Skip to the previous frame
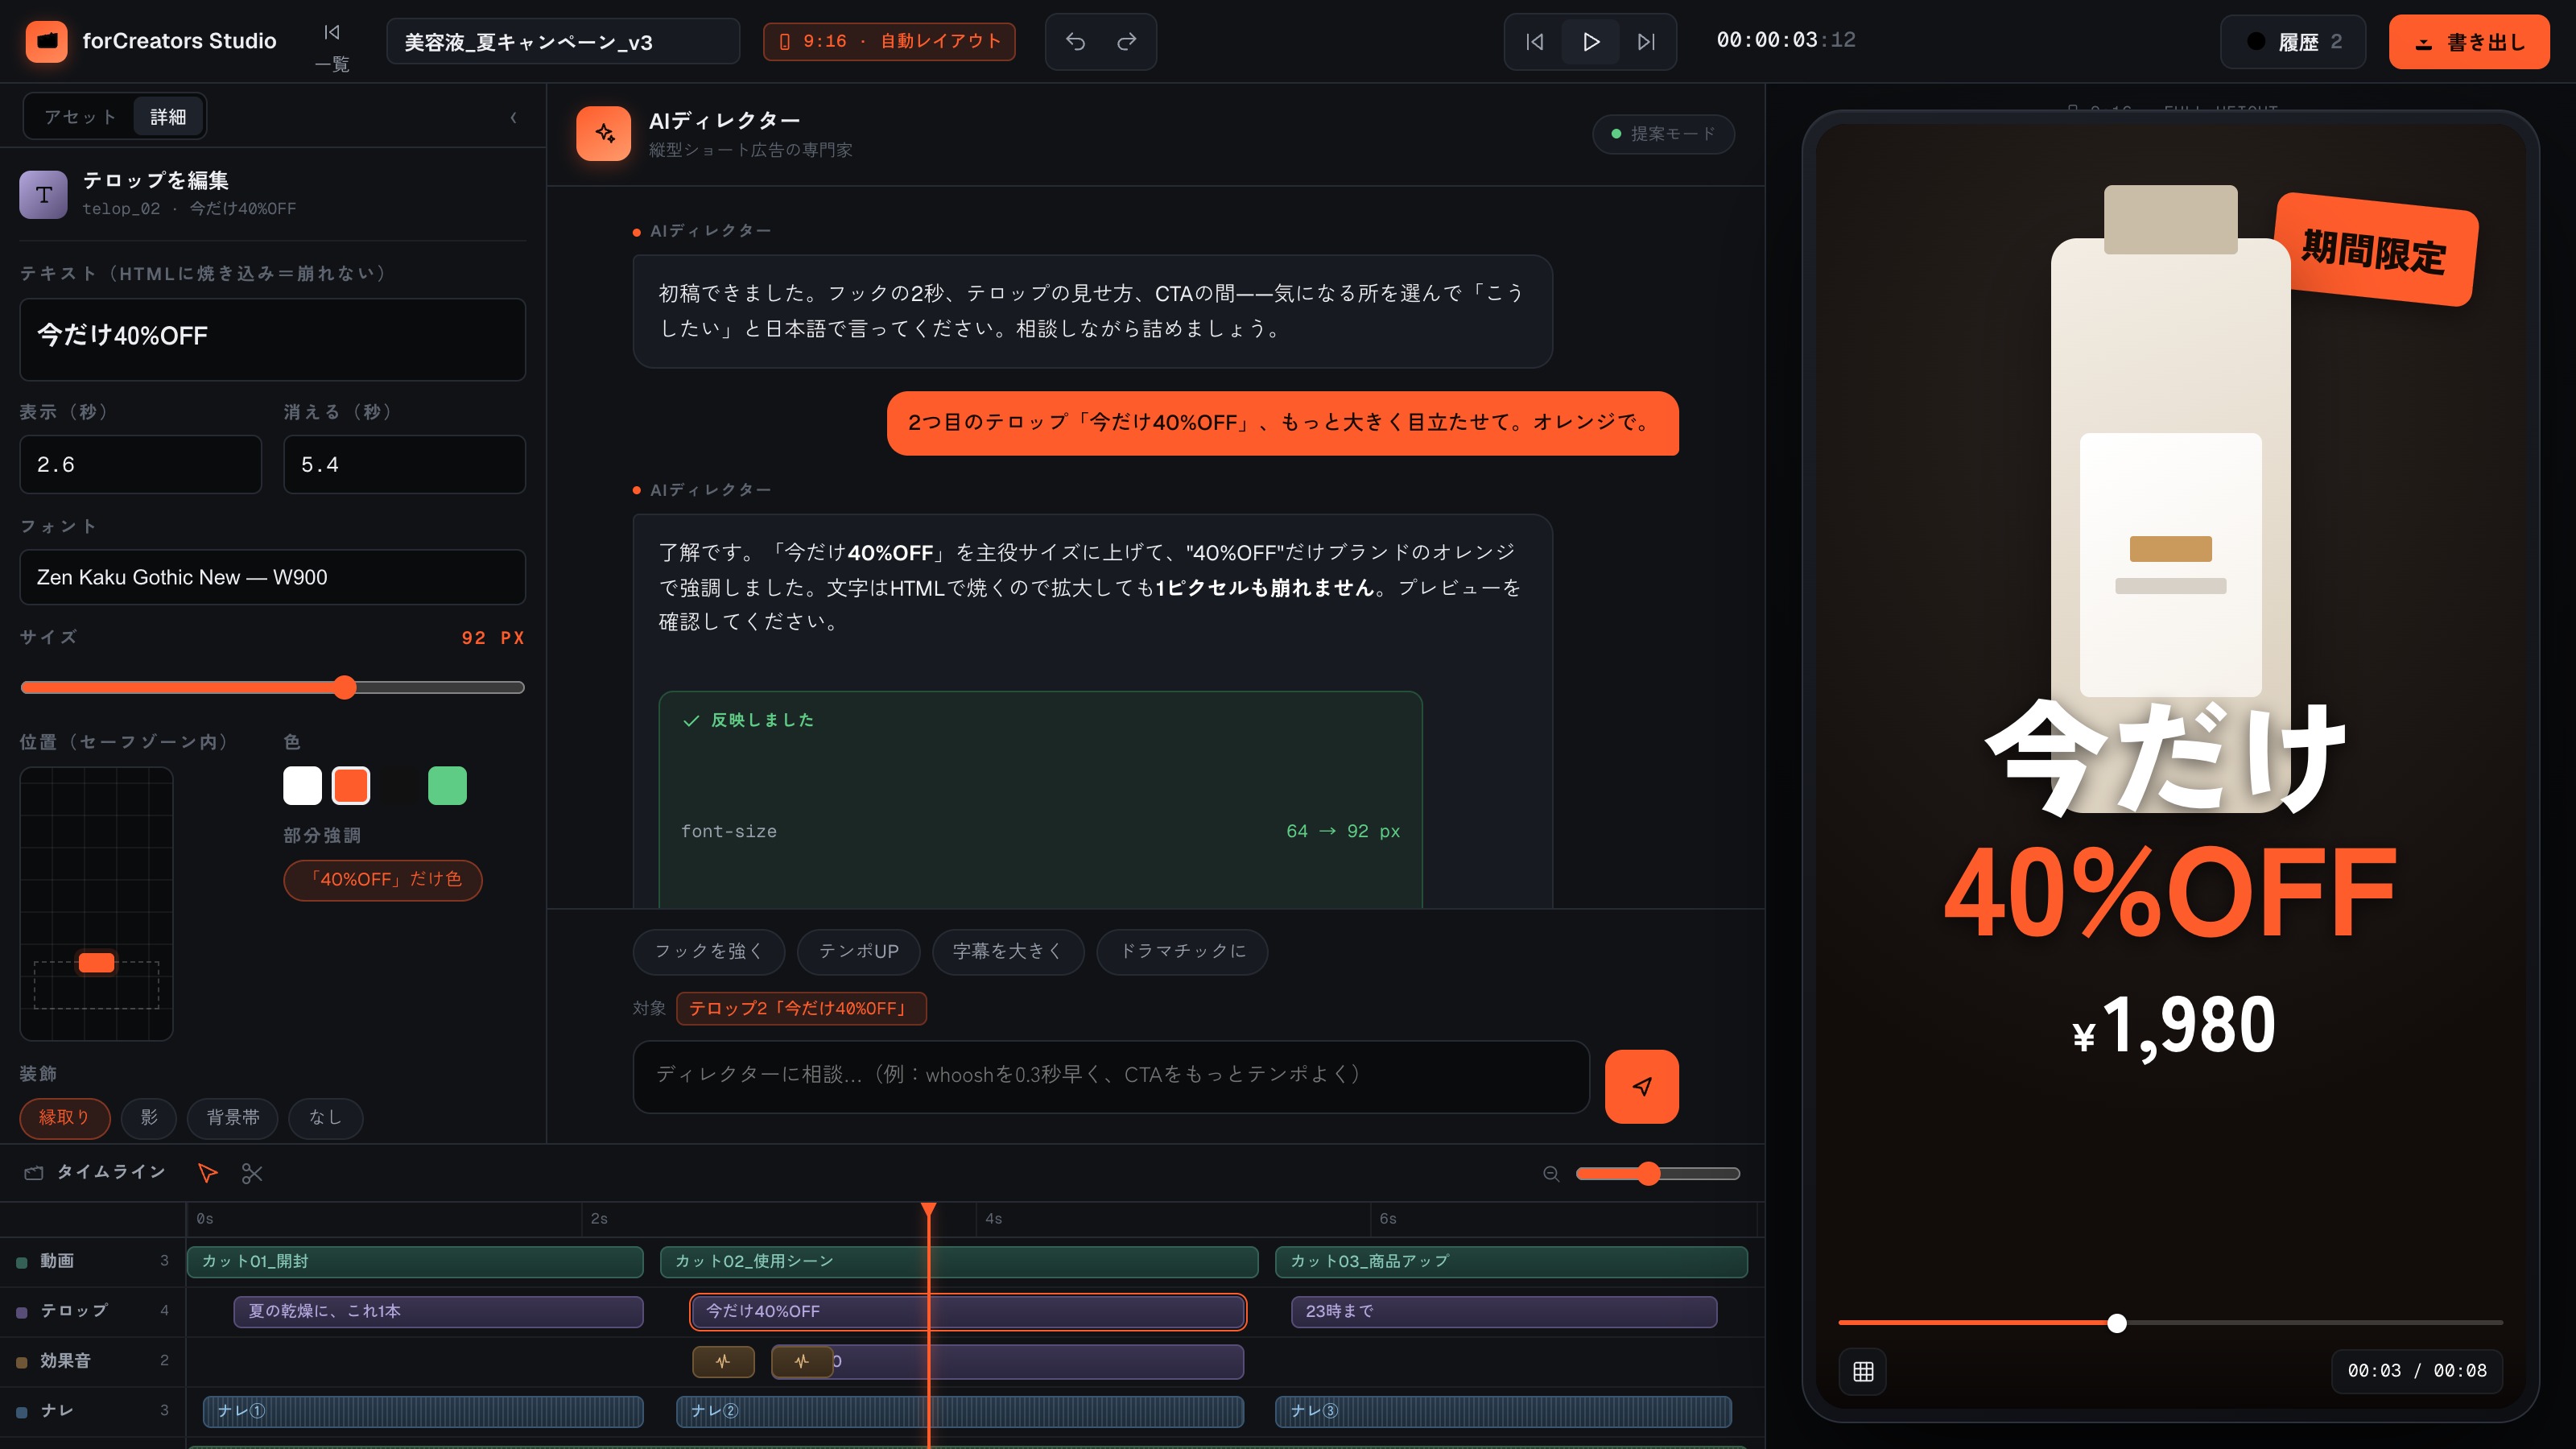Viewport: 2576px width, 1449px height. 1535,41
